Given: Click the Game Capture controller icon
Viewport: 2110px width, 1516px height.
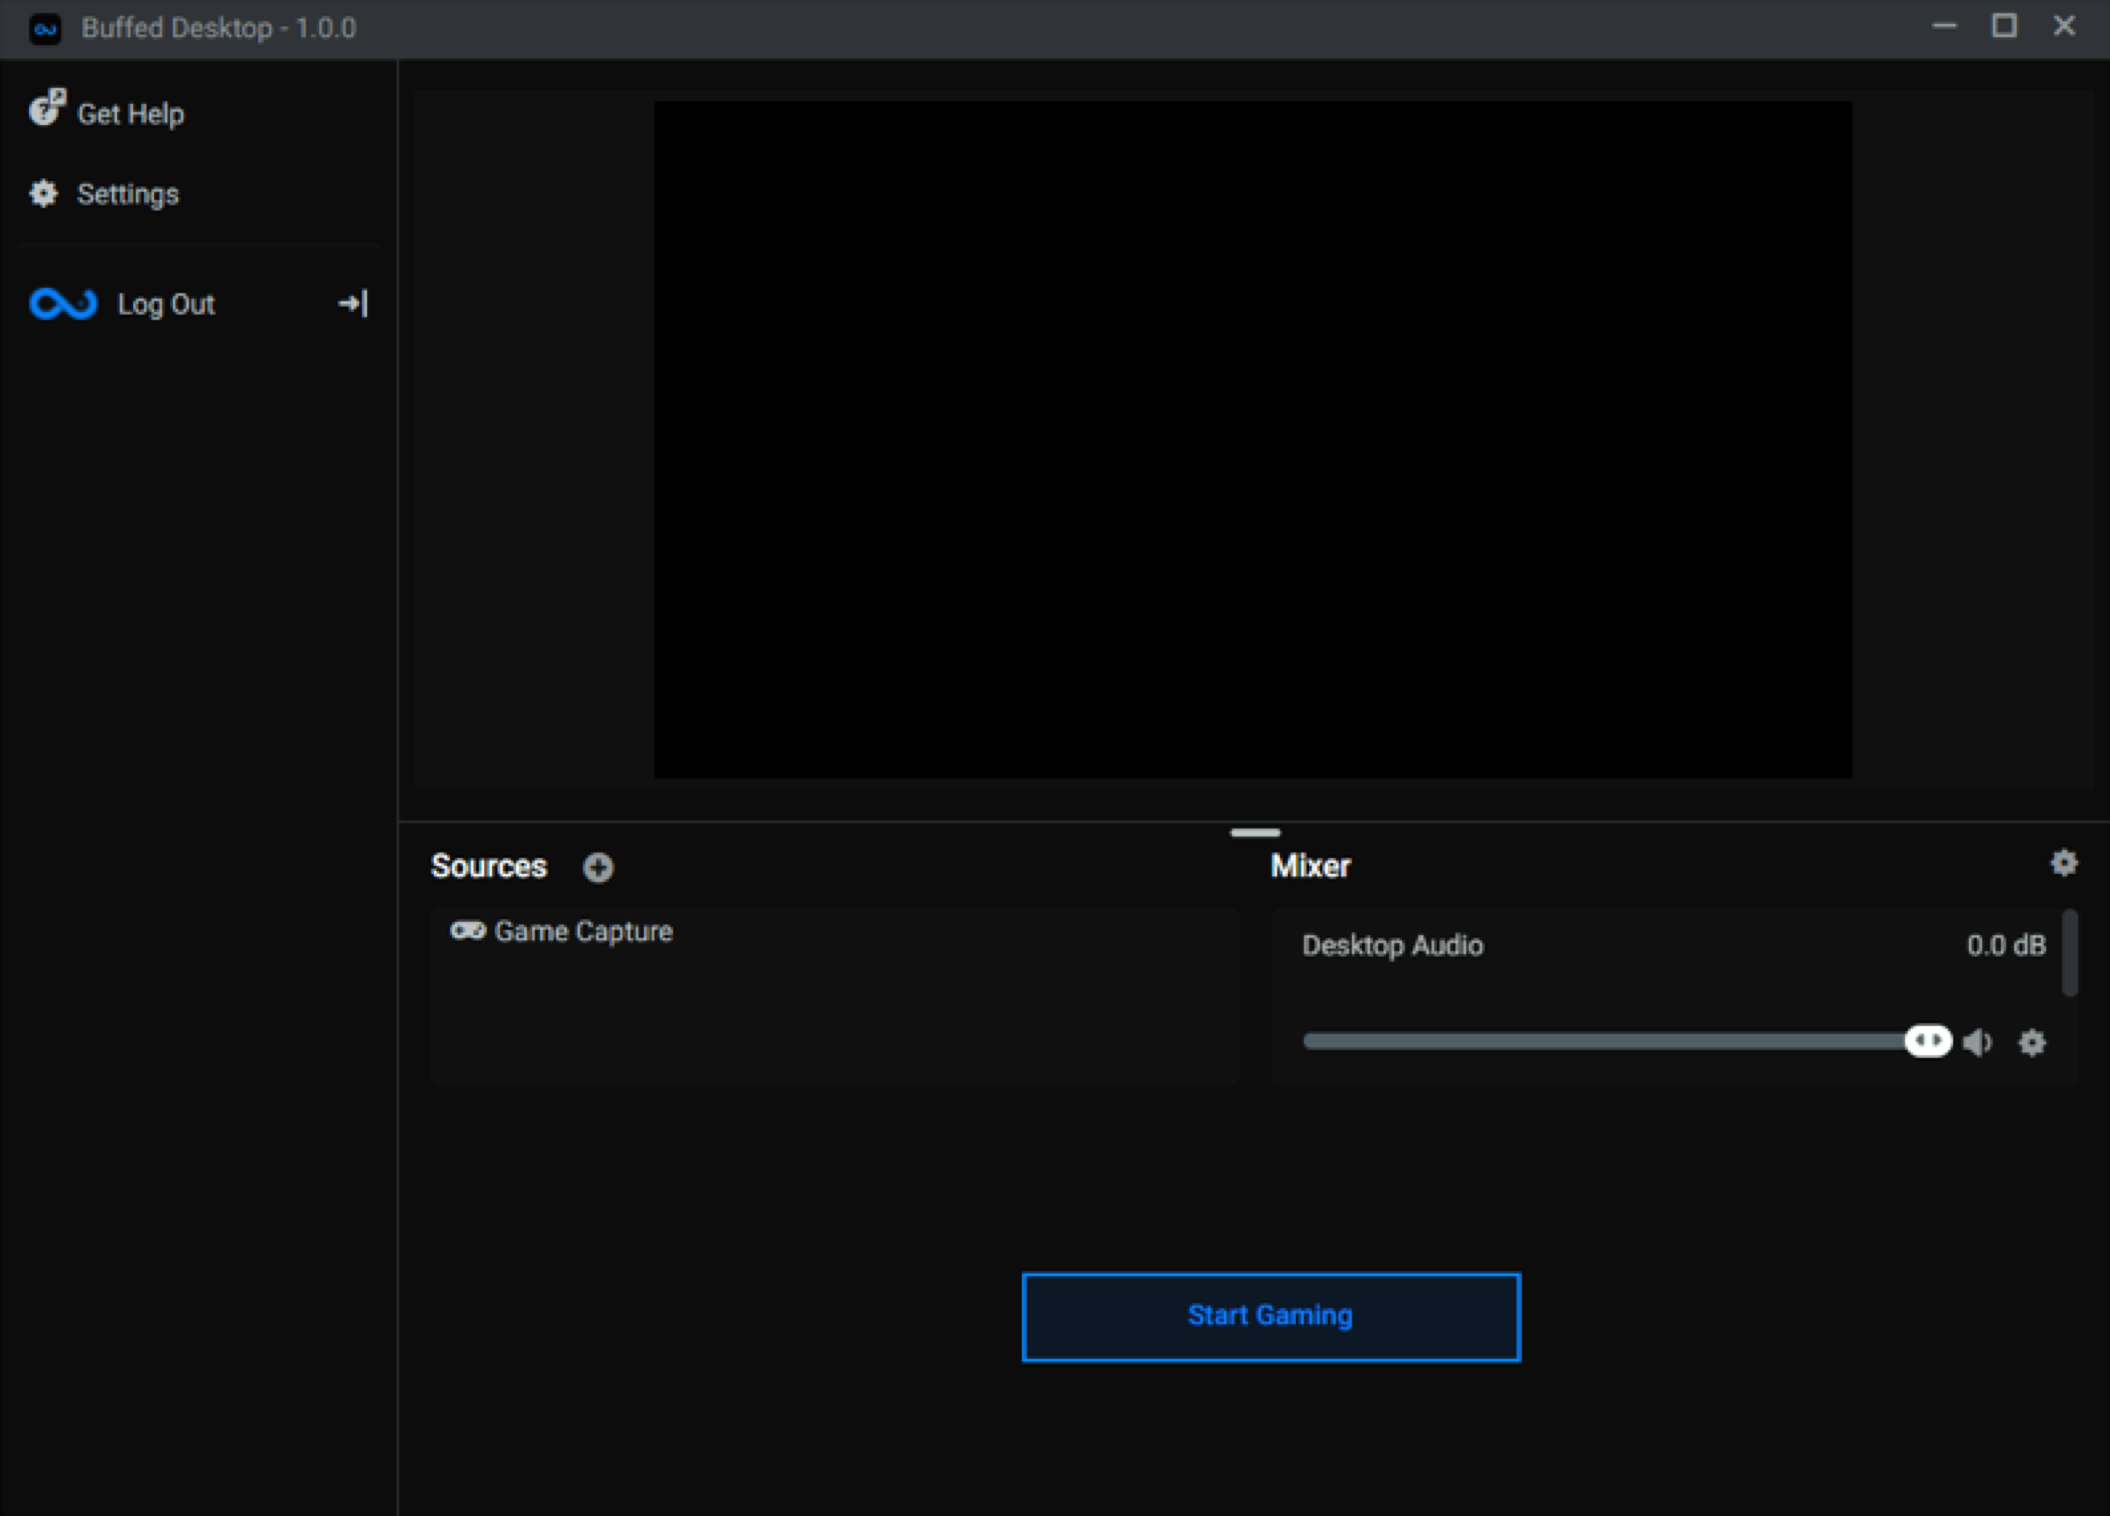Looking at the screenshot, I should (467, 931).
